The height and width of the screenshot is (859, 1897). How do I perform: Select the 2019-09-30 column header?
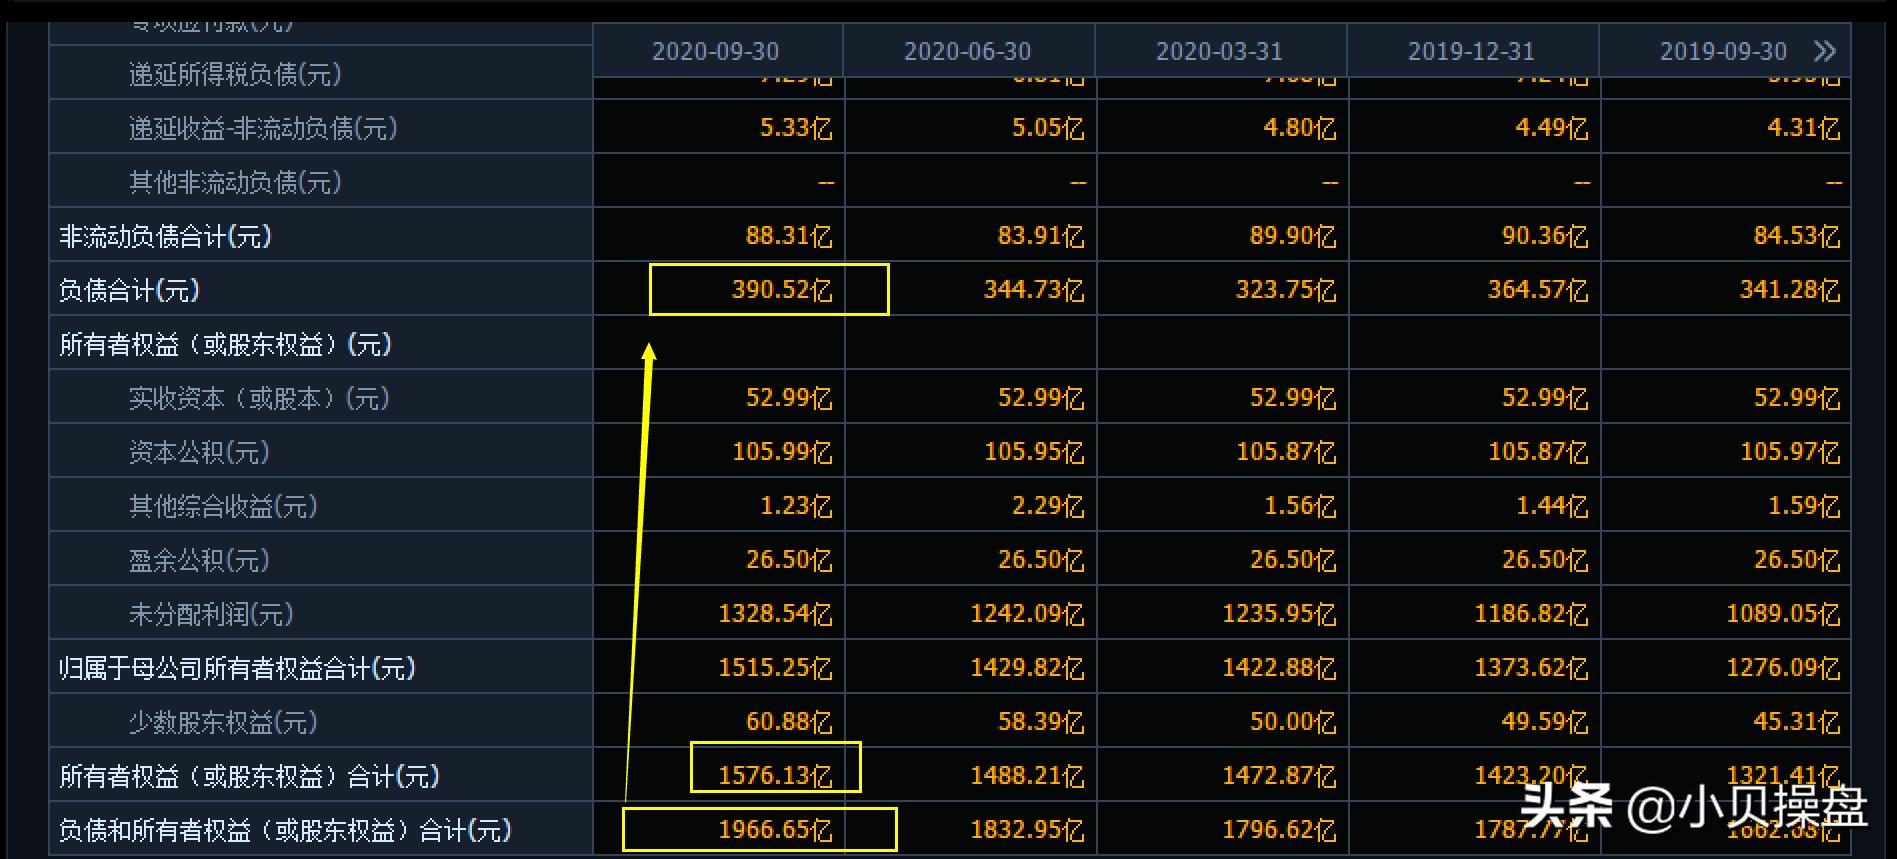[1723, 51]
